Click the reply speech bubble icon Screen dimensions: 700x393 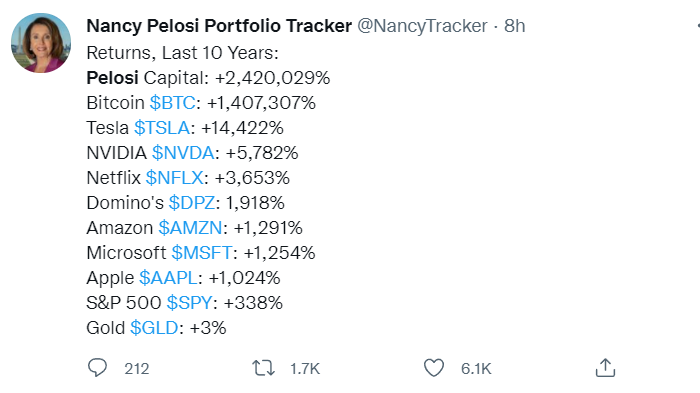[97, 368]
